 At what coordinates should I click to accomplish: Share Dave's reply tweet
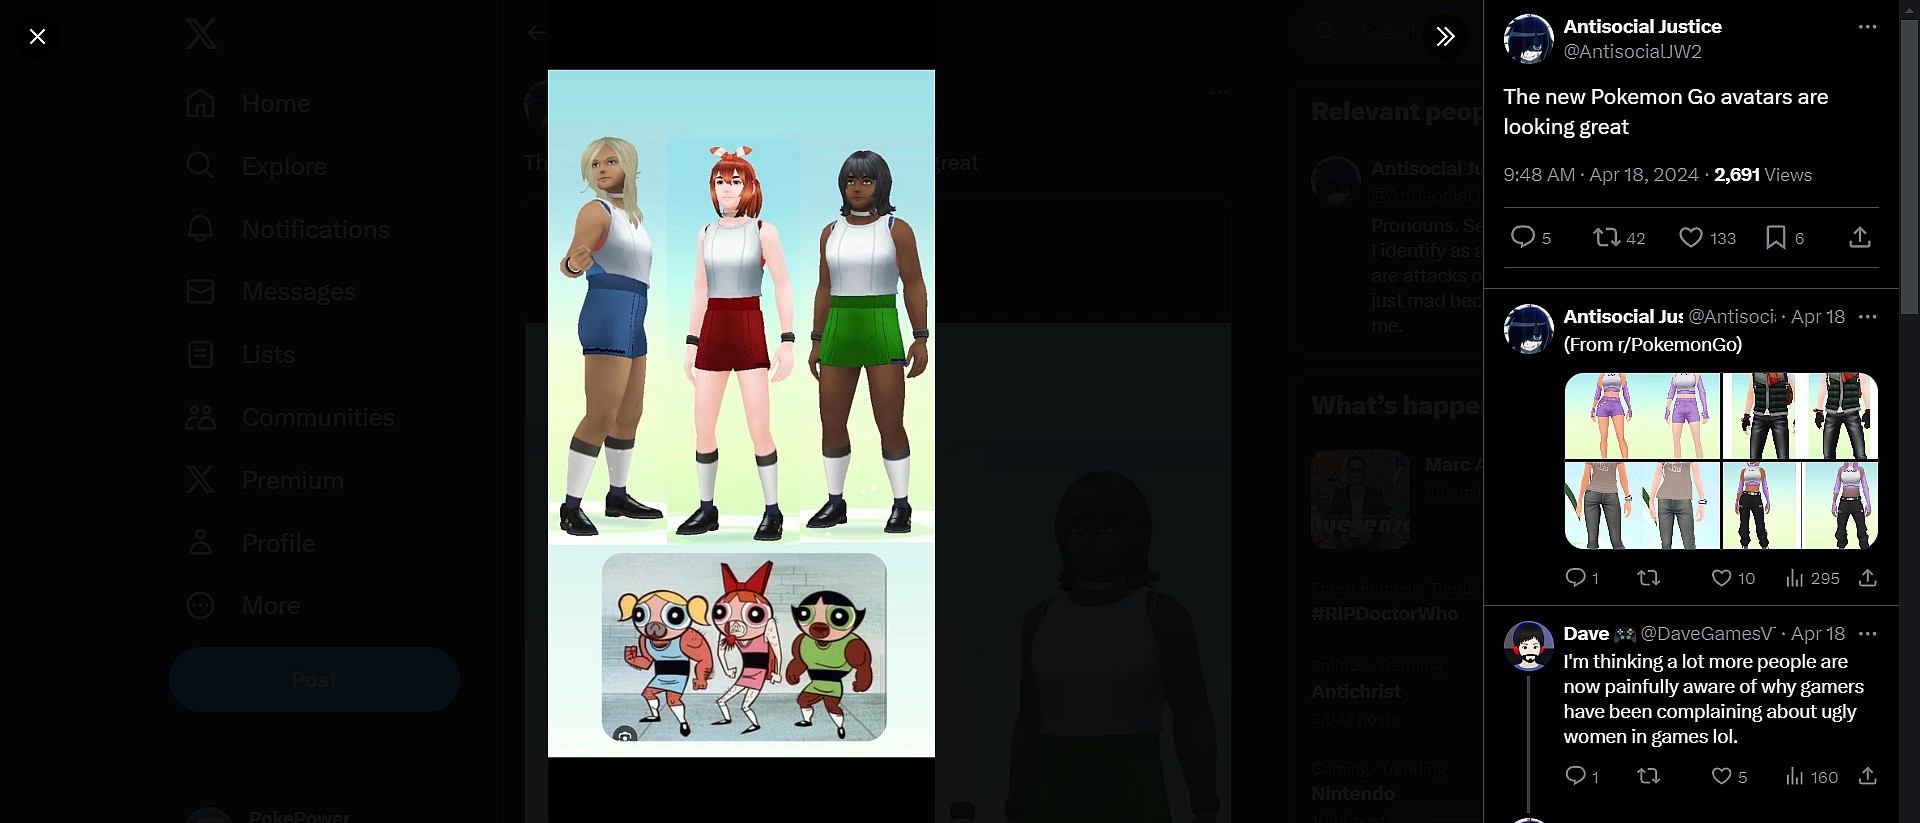coord(1867,776)
